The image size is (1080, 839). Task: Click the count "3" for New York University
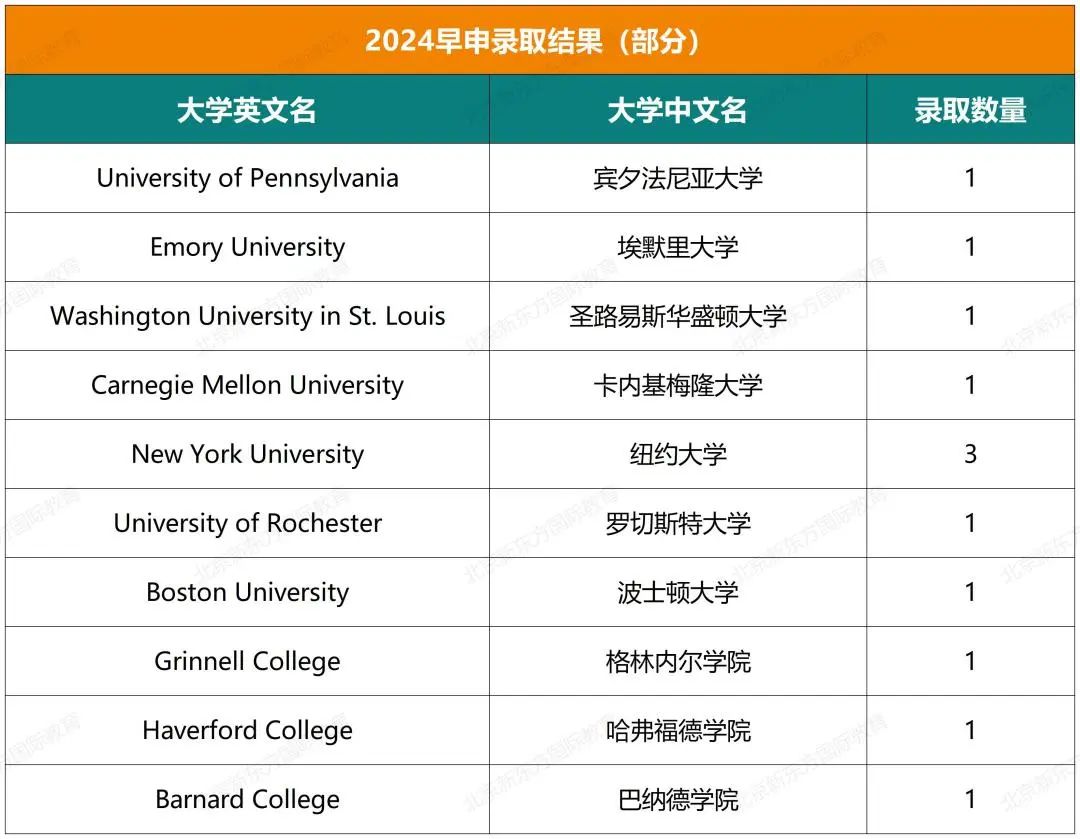(970, 454)
